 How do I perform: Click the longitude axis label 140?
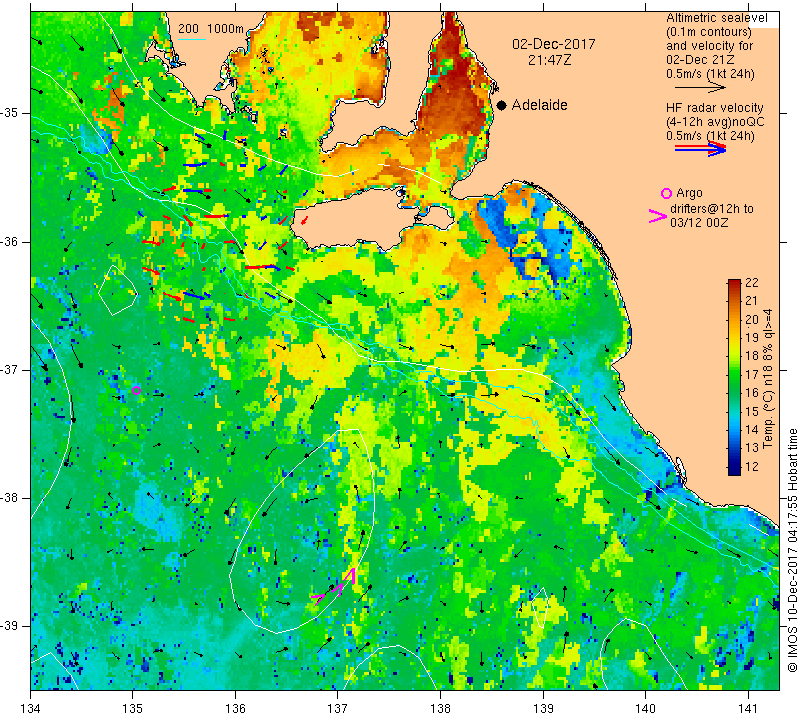coord(645,708)
